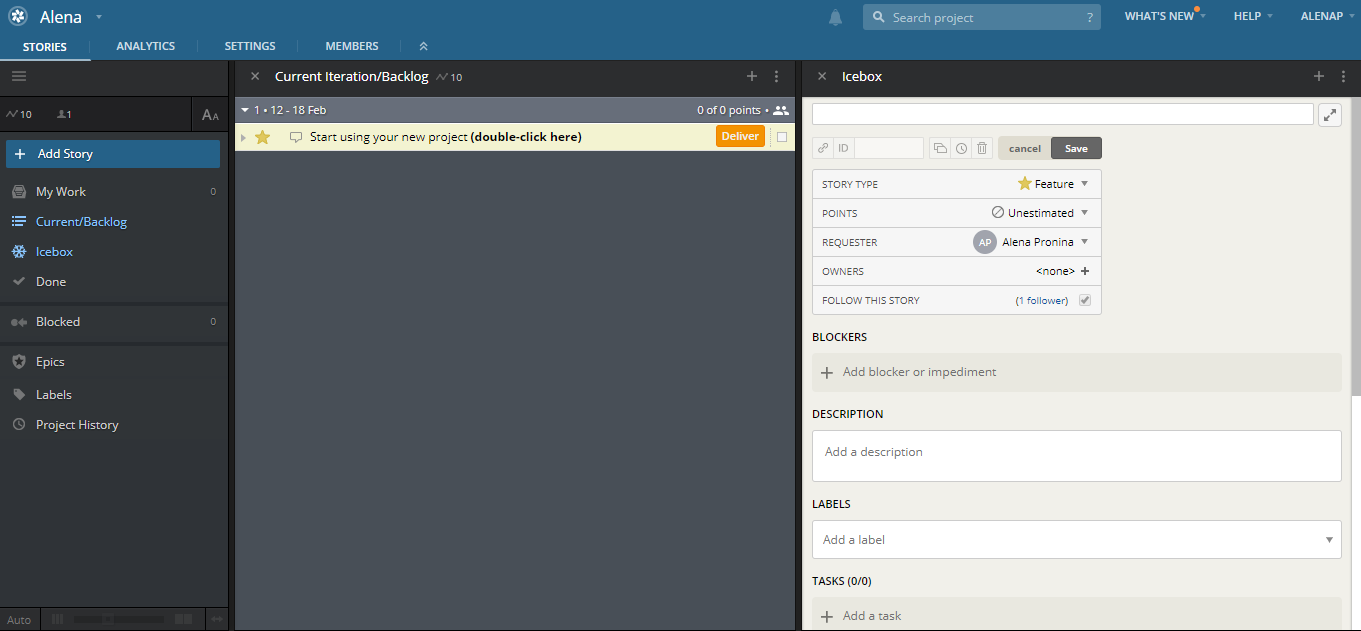This screenshot has width=1361, height=631.
Task: Click the 1 follower link
Action: 1042,300
